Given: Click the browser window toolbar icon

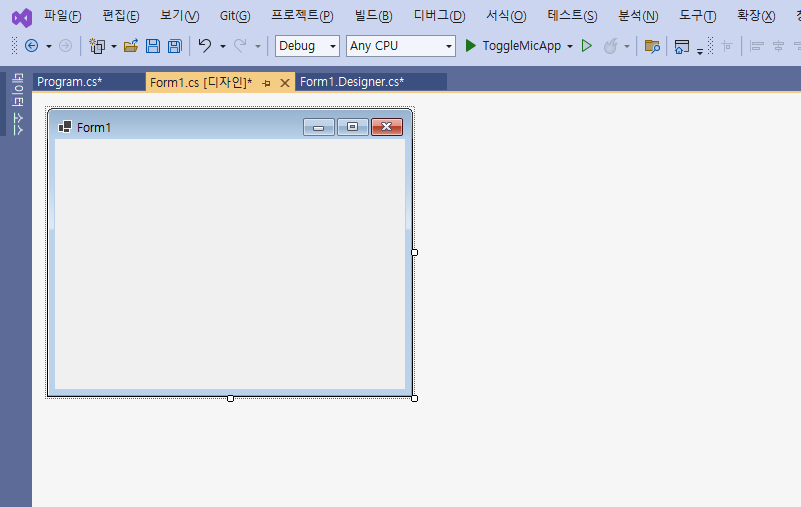Looking at the screenshot, I should pyautogui.click(x=681, y=47).
